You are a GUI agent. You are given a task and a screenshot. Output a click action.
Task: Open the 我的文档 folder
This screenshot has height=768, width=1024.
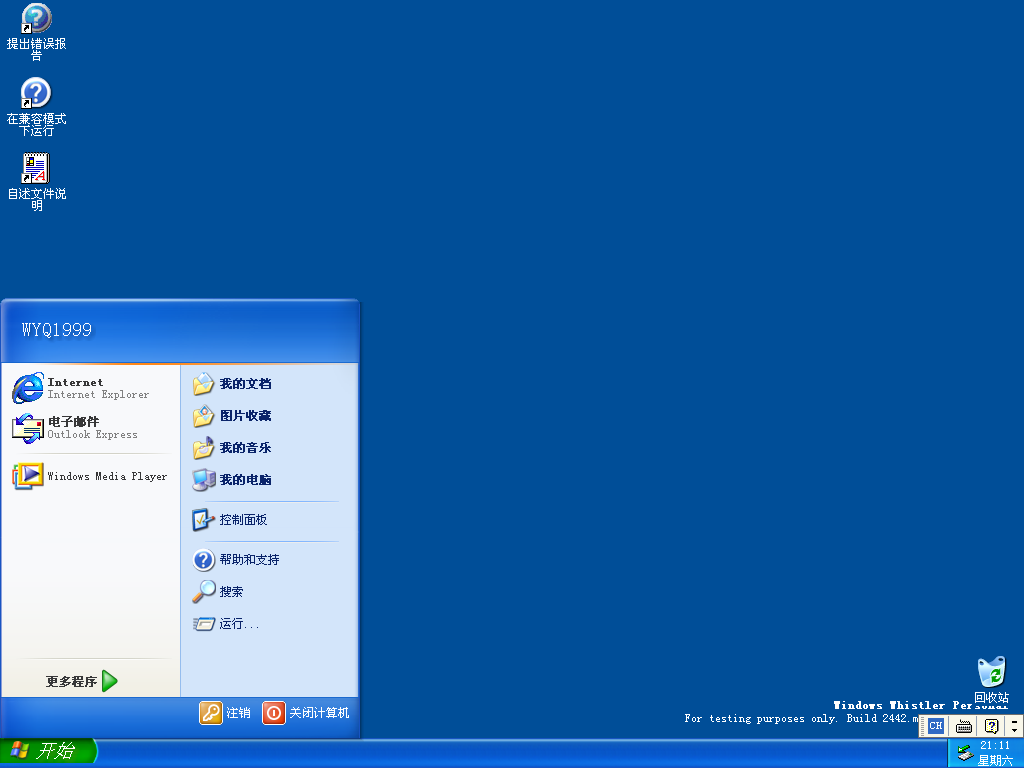(x=269, y=384)
